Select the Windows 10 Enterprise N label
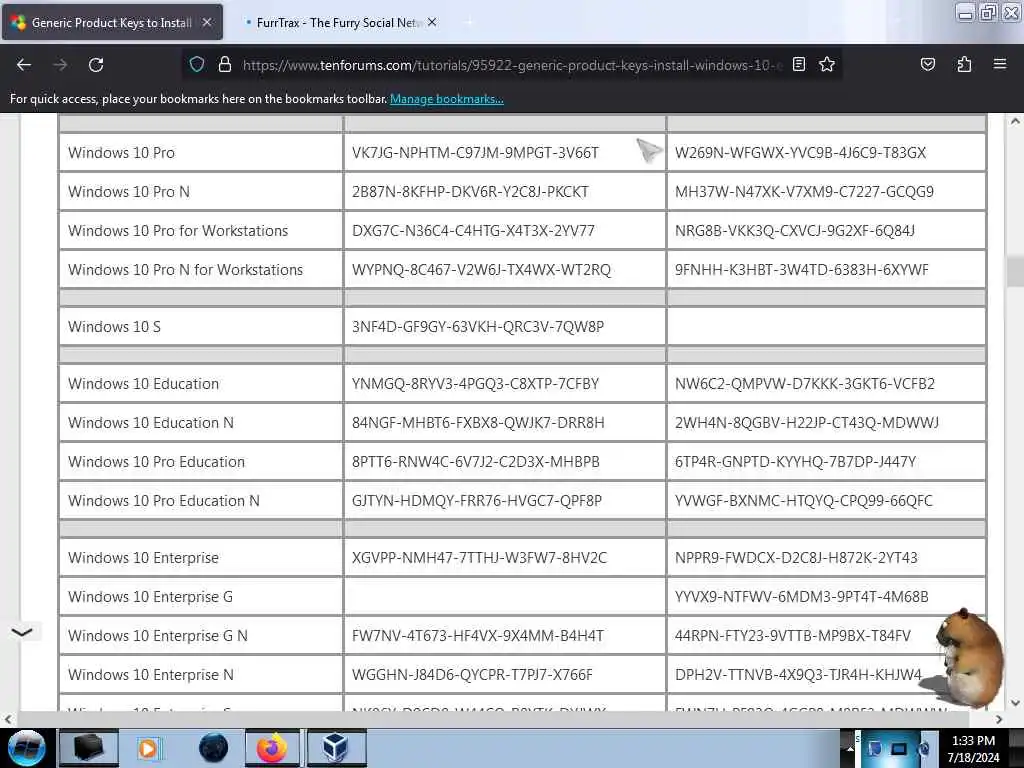Viewport: 1024px width, 768px height. [x=151, y=675]
